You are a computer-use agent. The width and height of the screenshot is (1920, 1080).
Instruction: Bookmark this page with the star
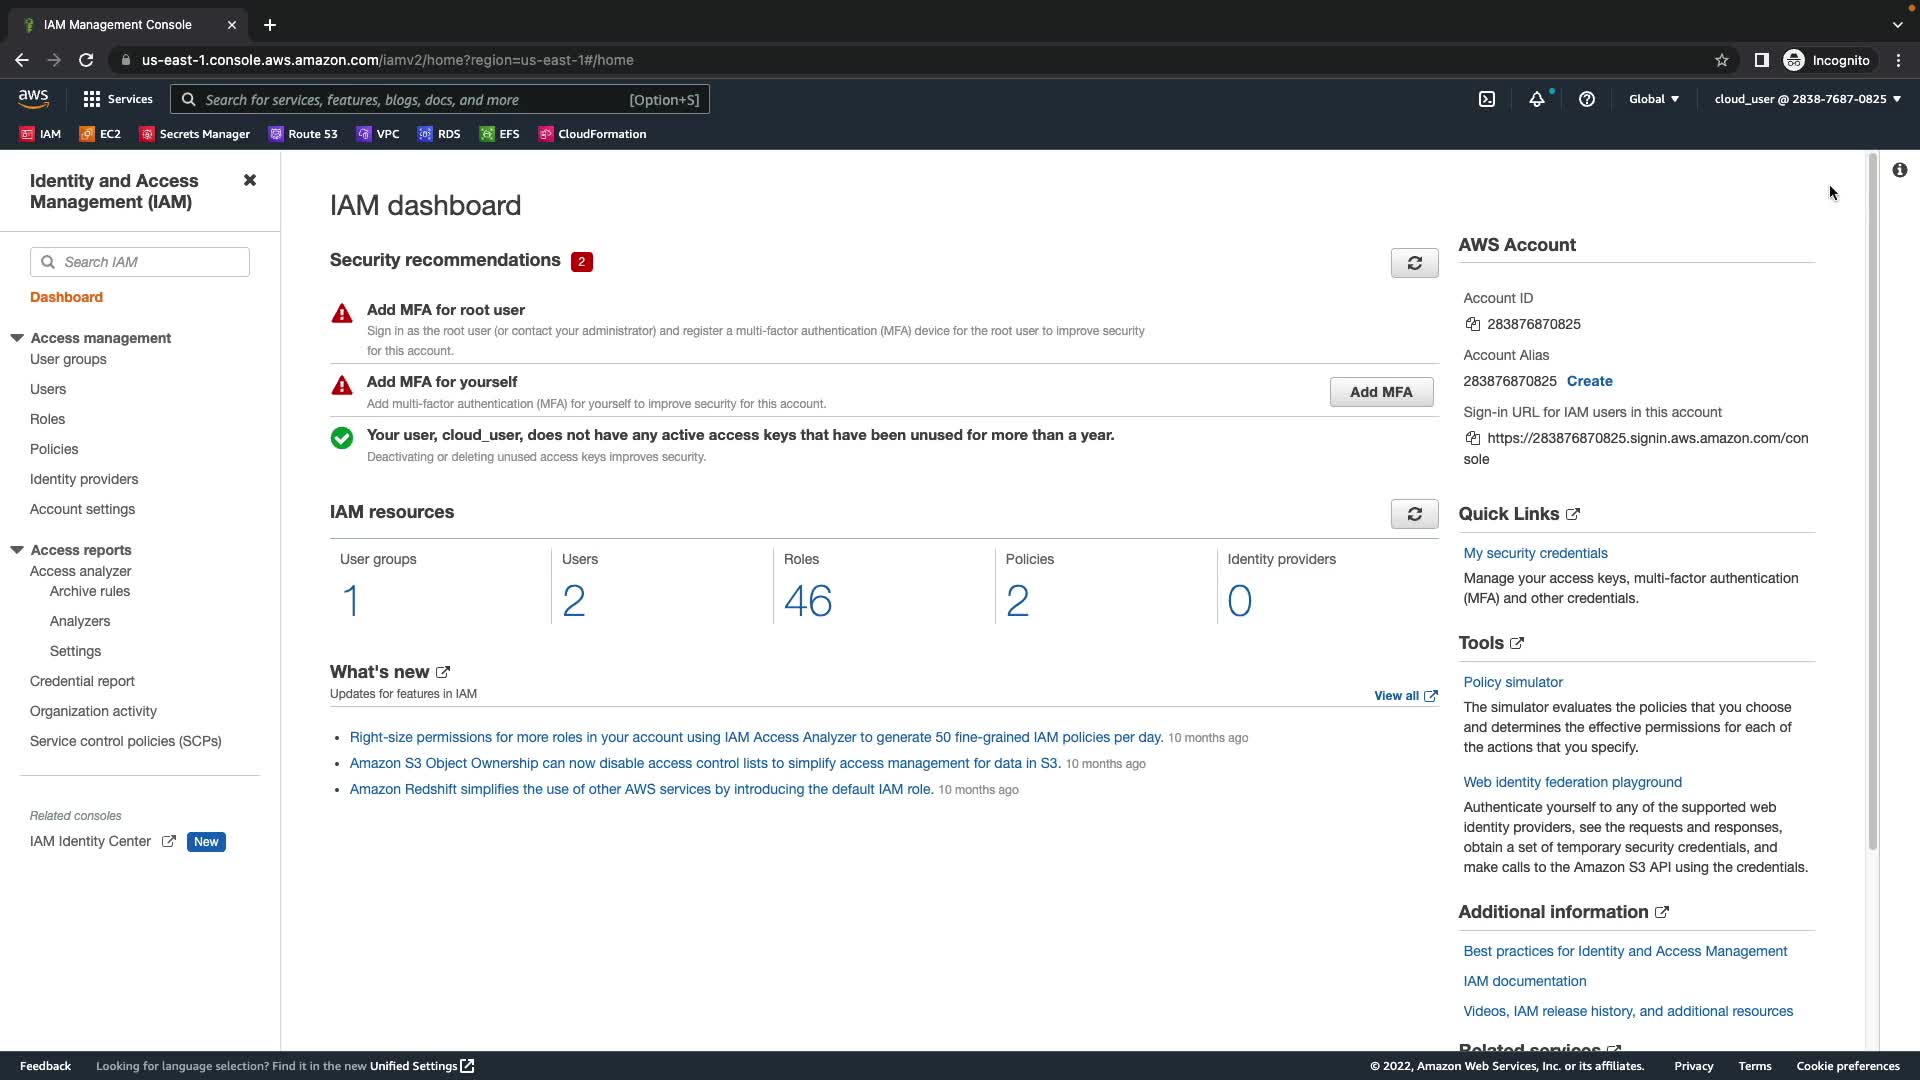[x=1721, y=60]
